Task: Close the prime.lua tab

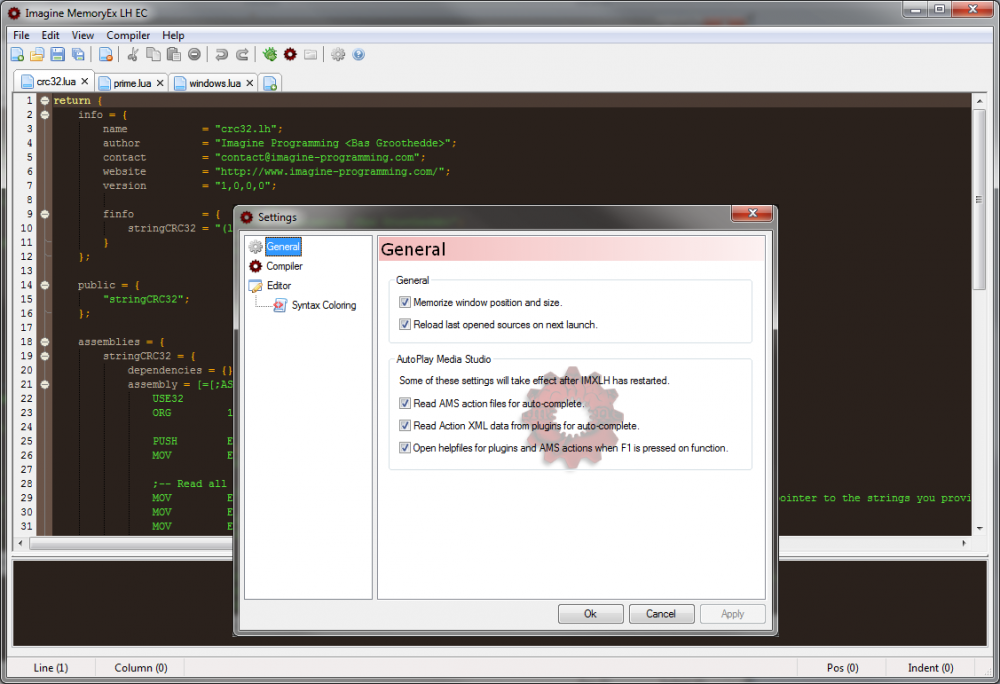Action: pyautogui.click(x=160, y=84)
